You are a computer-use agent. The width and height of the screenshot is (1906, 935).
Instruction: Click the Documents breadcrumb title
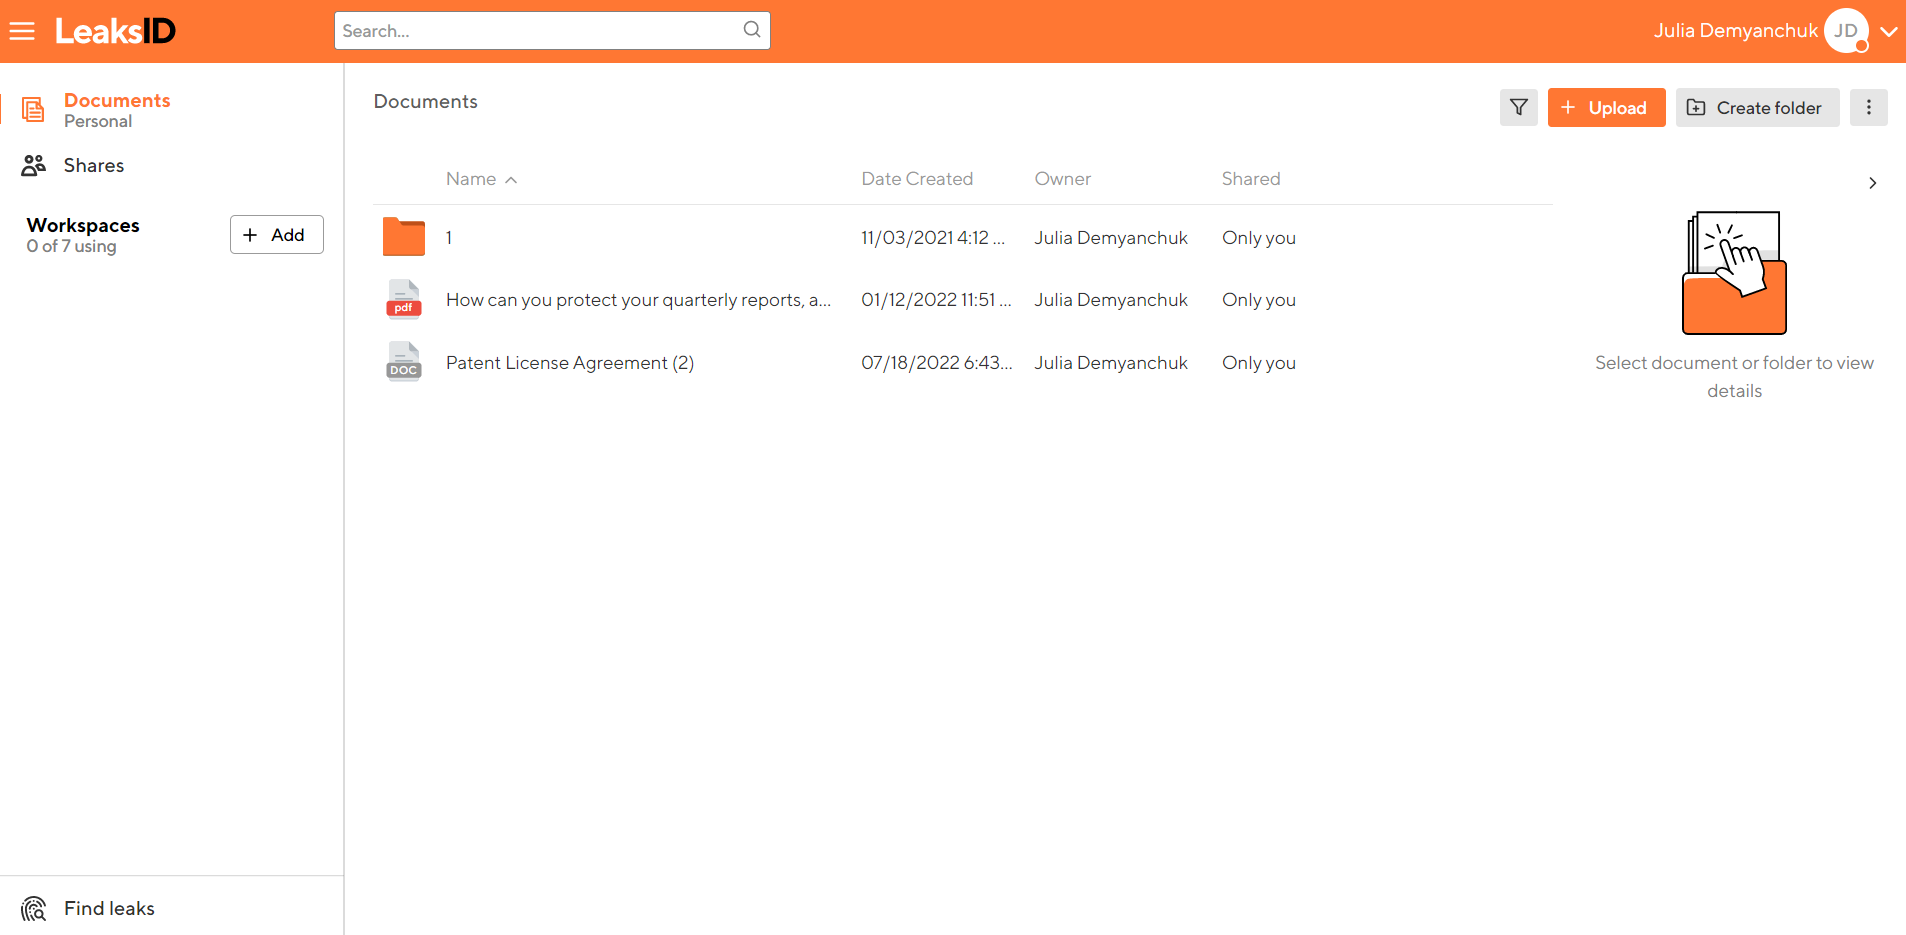click(425, 102)
